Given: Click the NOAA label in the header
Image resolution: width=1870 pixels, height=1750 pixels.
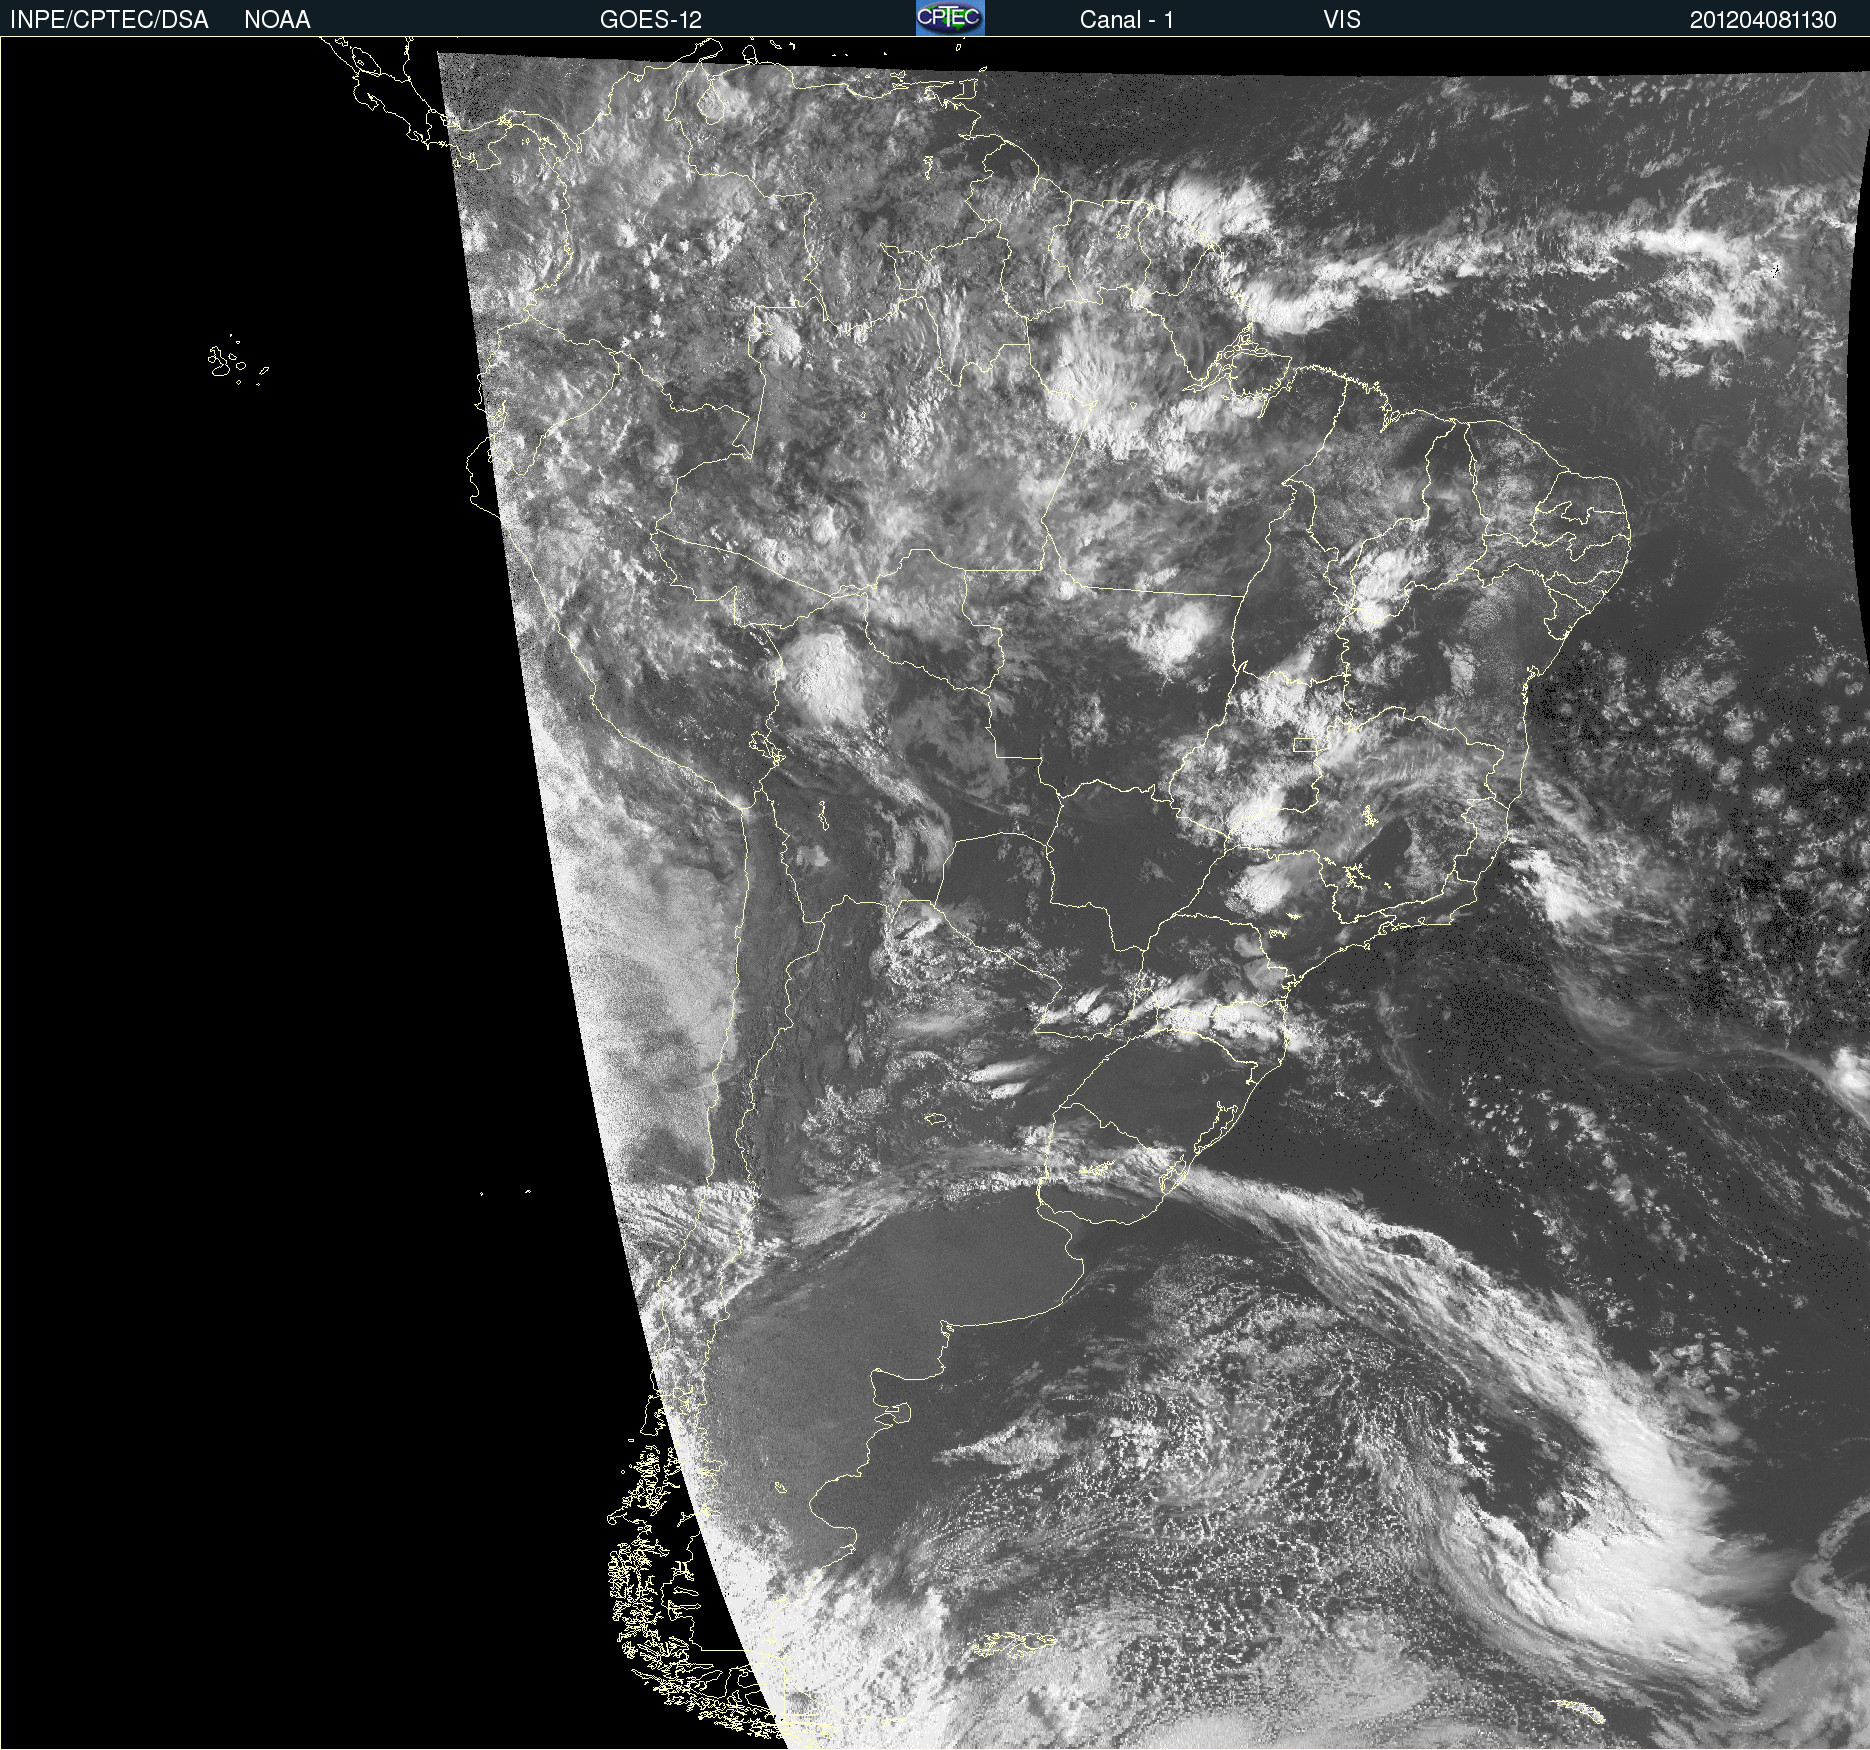Looking at the screenshot, I should pyautogui.click(x=277, y=20).
